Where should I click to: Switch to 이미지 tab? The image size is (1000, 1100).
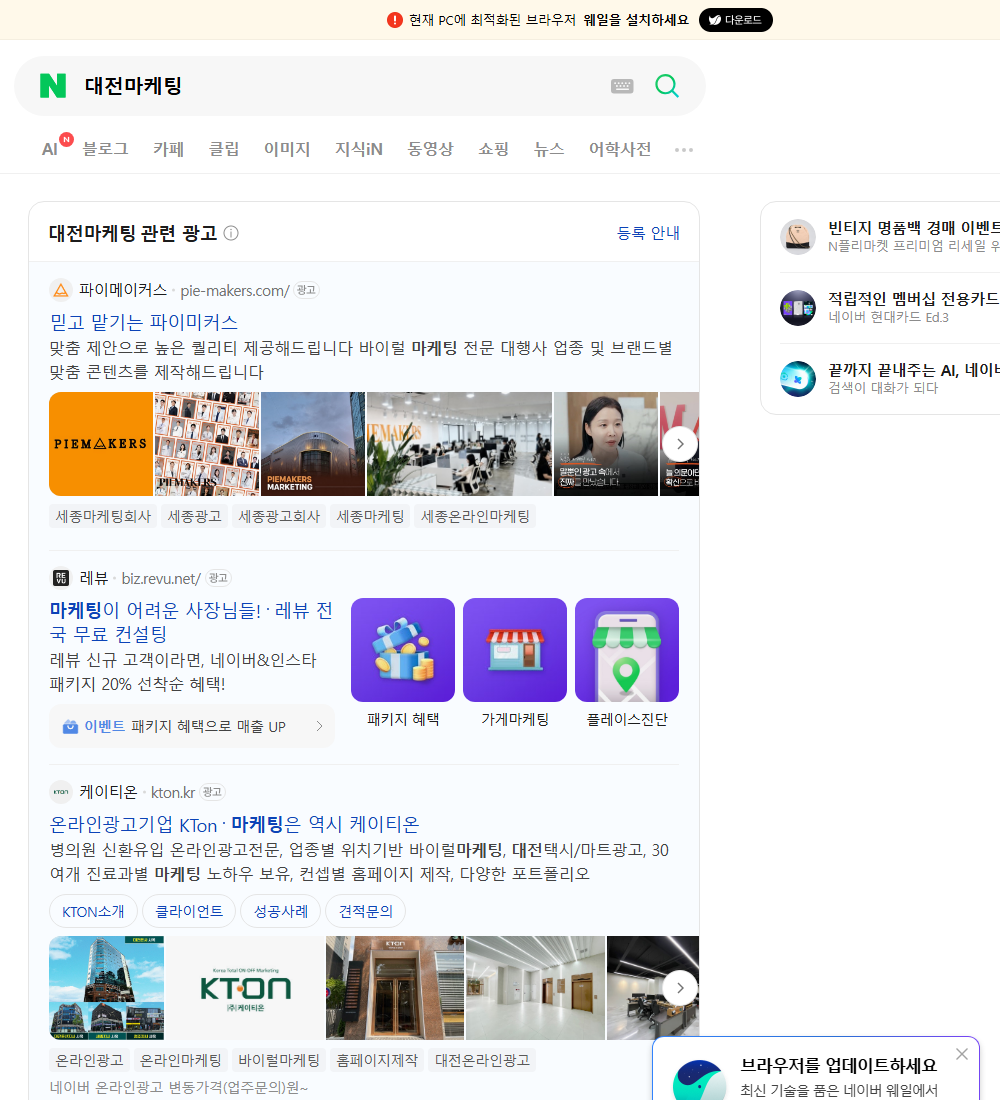287,149
